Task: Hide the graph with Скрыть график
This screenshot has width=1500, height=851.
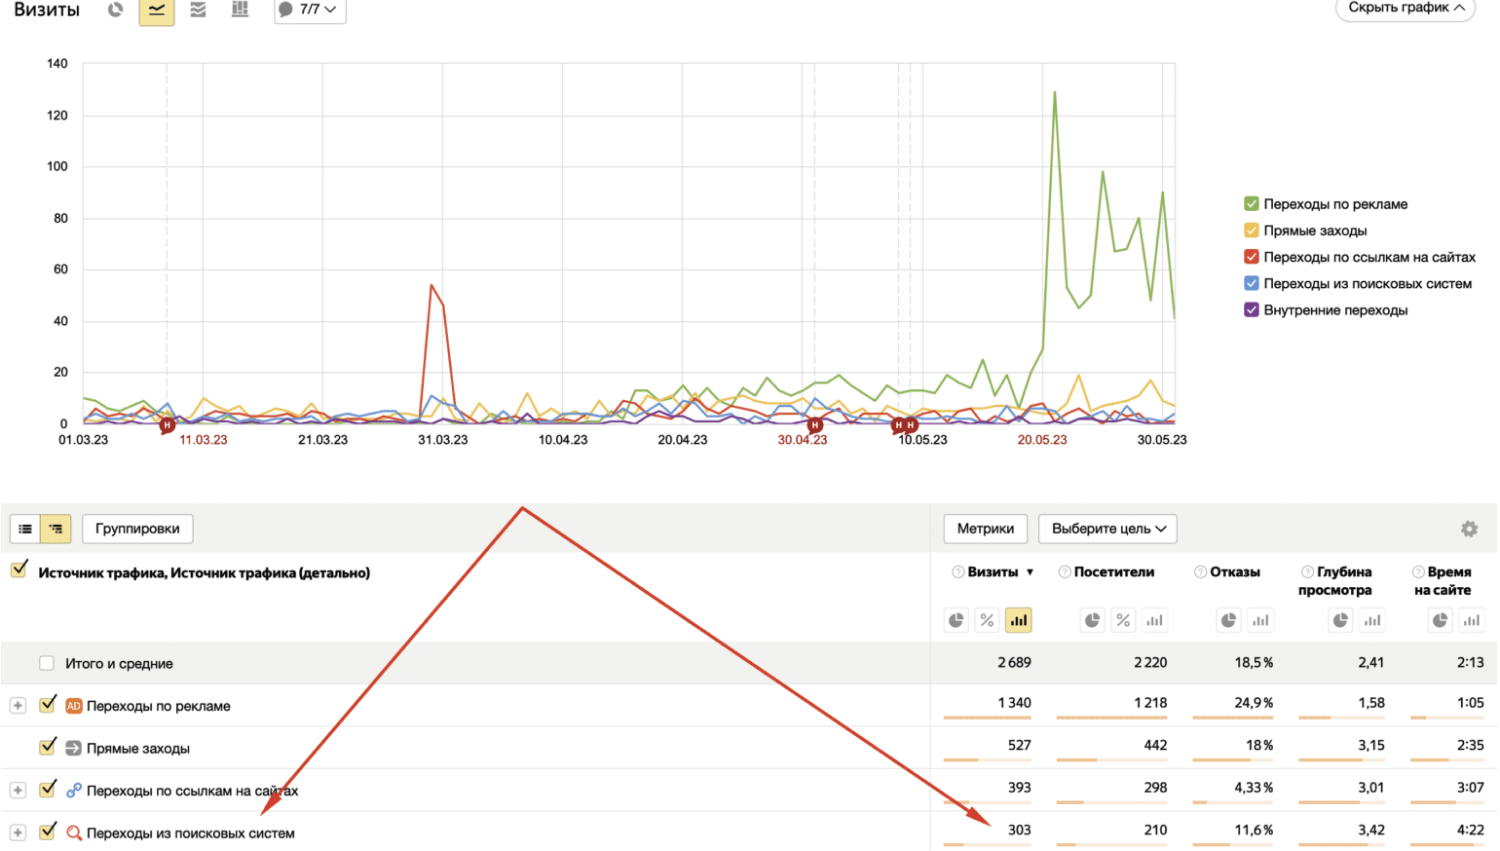Action: click(1406, 8)
